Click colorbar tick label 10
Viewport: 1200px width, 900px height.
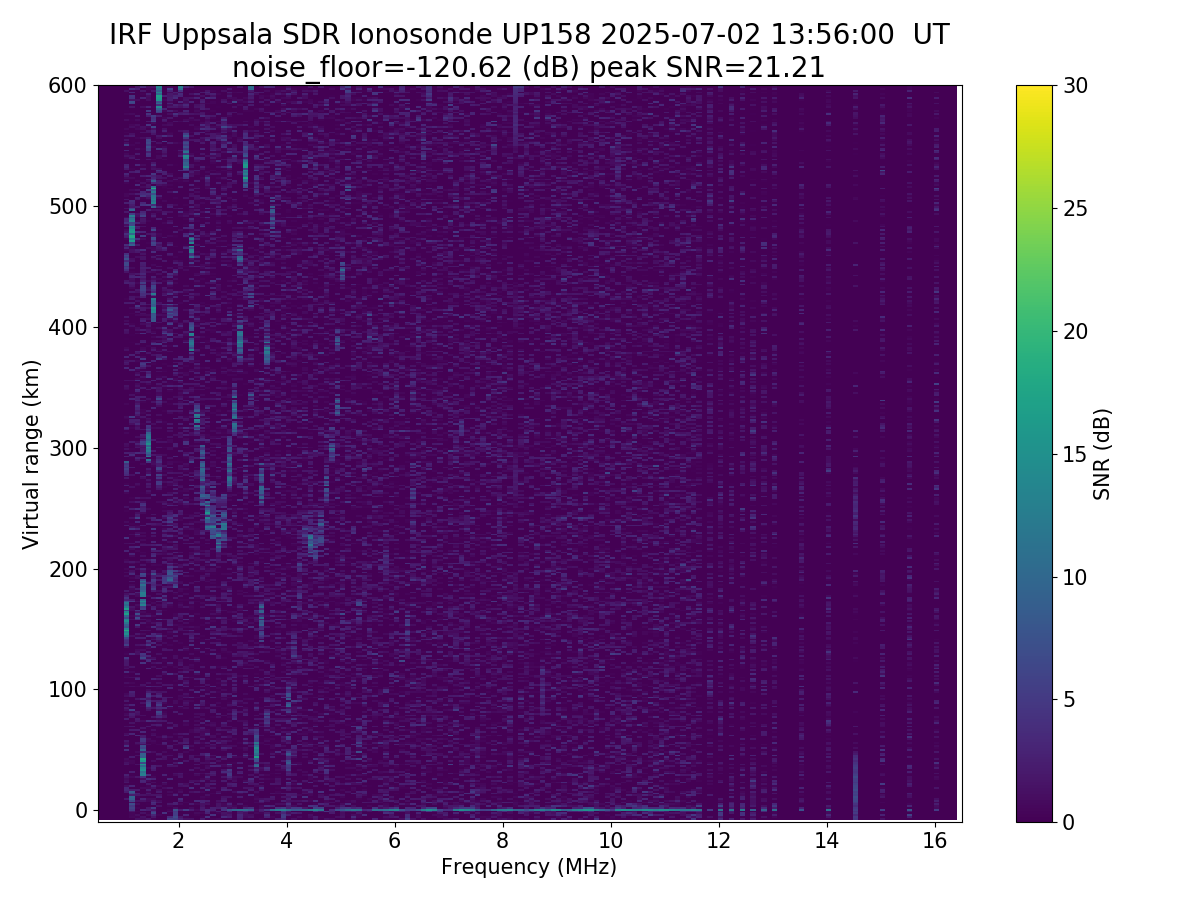click(1075, 577)
